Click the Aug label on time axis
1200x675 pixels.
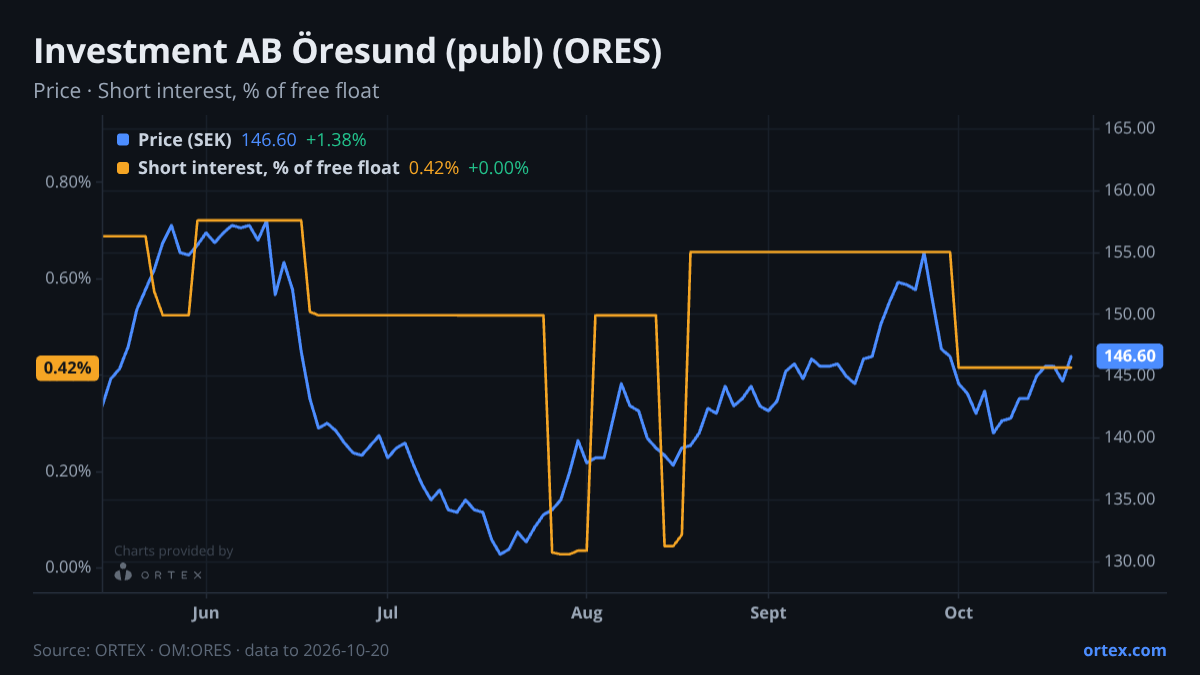point(587,612)
